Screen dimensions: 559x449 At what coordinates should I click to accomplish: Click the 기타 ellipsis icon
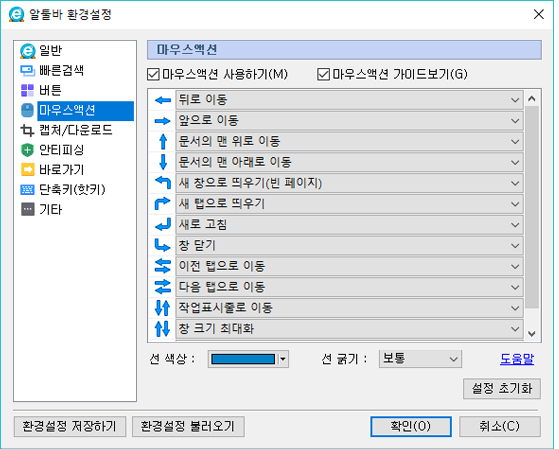[28, 210]
